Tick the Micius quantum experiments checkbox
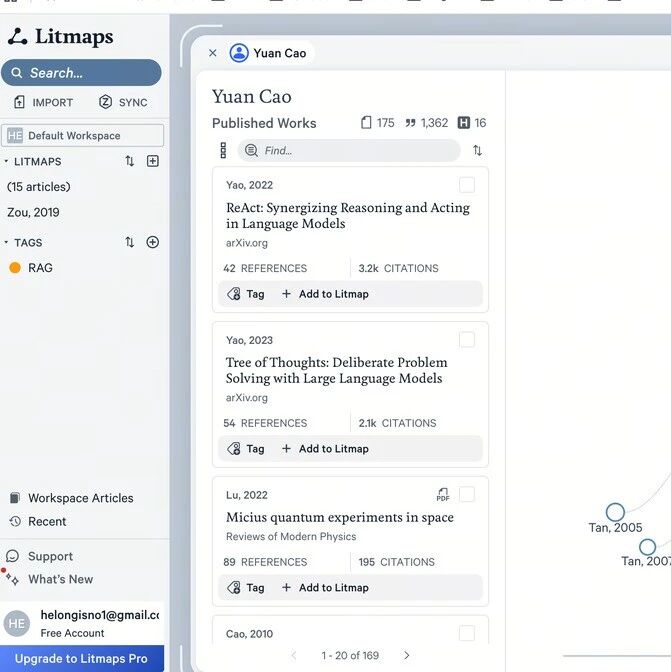Image resolution: width=671 pixels, height=672 pixels. coord(467,495)
